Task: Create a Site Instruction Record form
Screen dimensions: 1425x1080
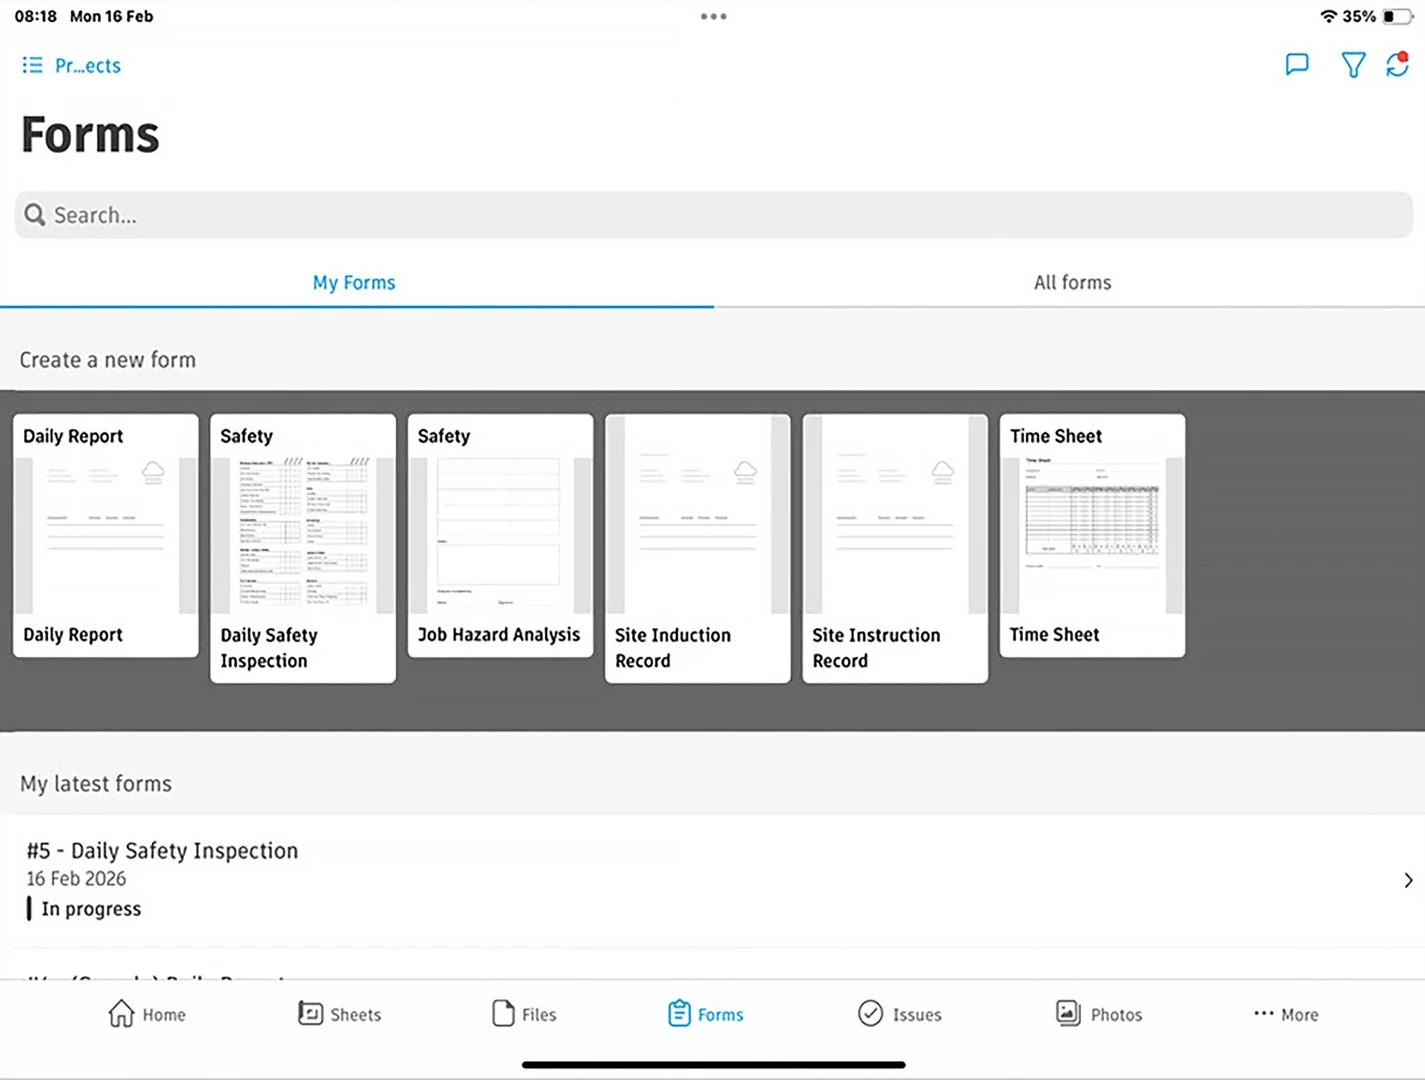Action: click(895, 549)
